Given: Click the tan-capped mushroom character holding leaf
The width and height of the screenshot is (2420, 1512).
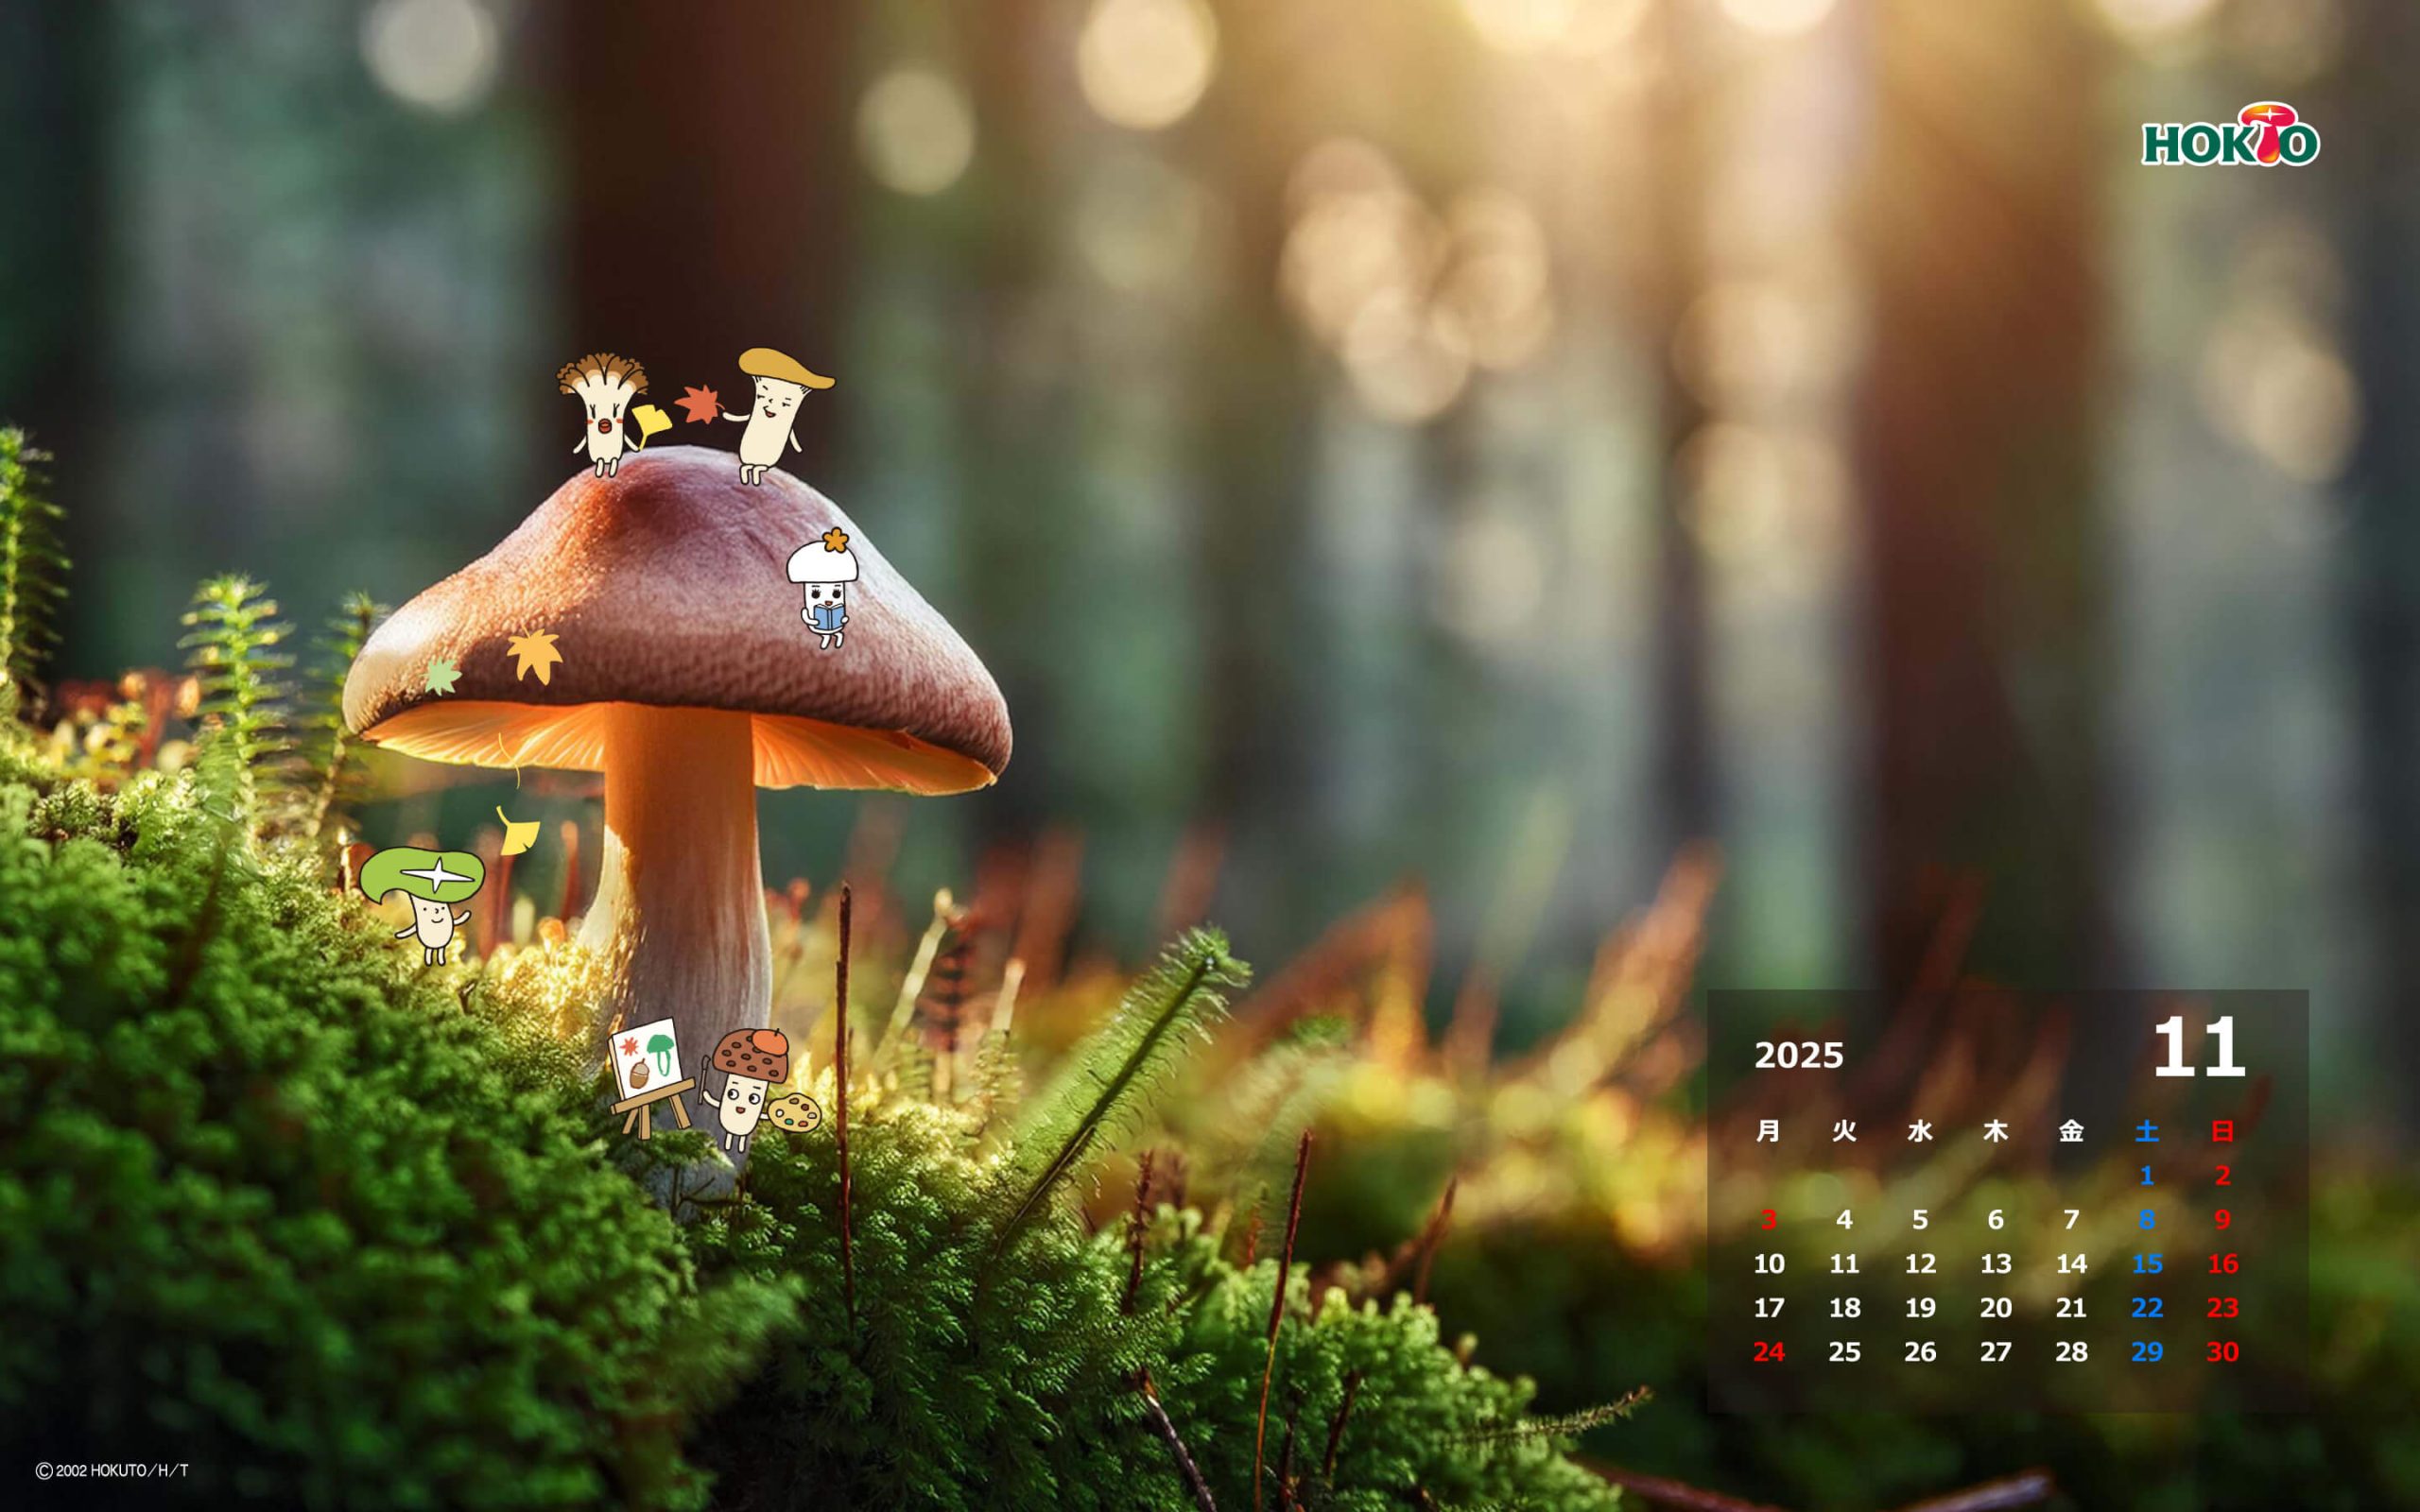Looking at the screenshot, I should click(x=774, y=410).
